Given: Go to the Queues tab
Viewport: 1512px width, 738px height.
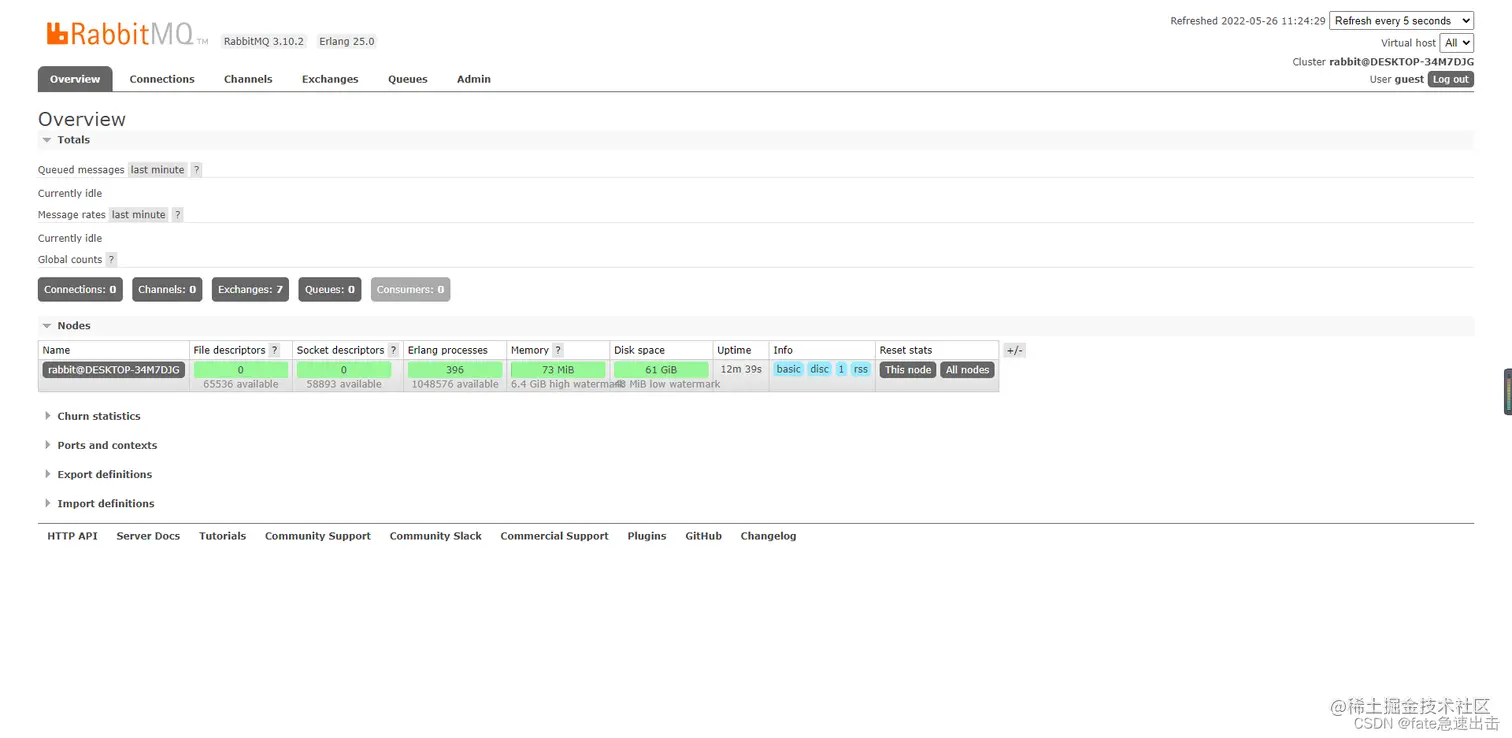Looking at the screenshot, I should [408, 79].
